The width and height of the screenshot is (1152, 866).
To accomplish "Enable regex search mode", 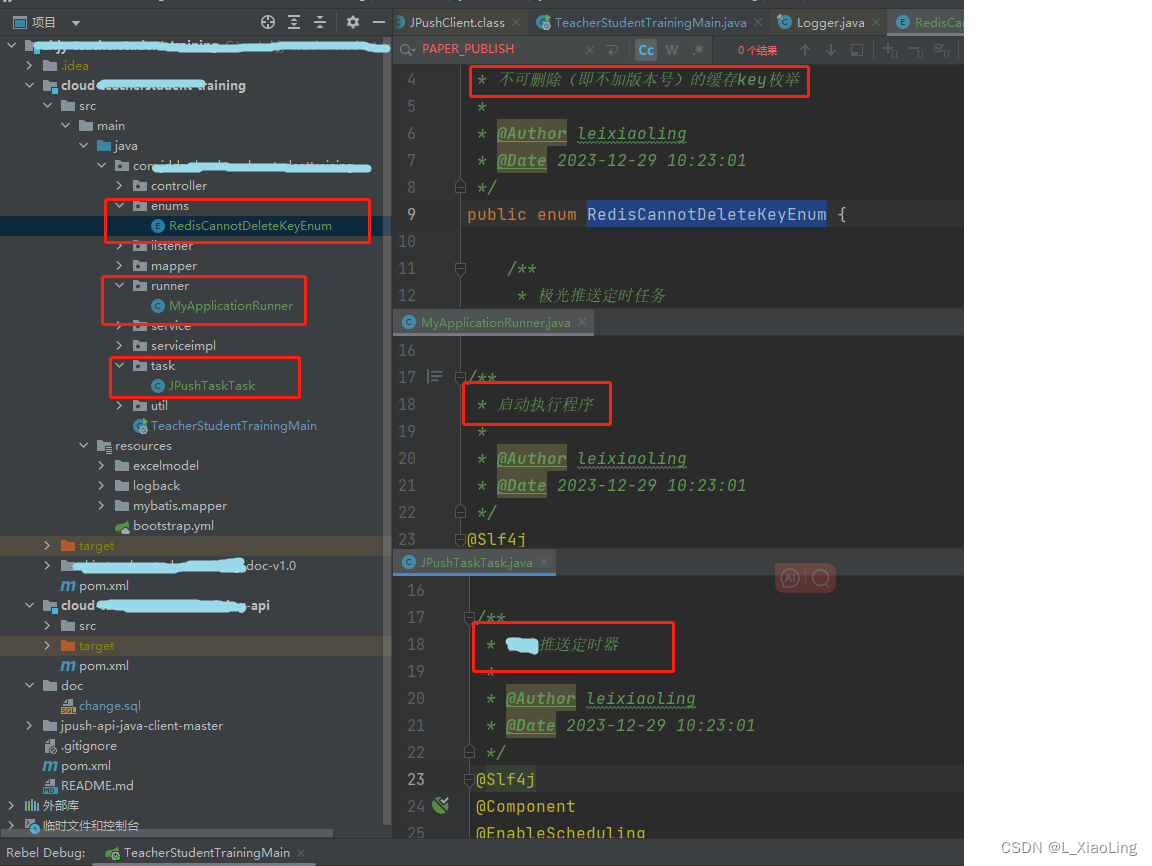I will (697, 49).
